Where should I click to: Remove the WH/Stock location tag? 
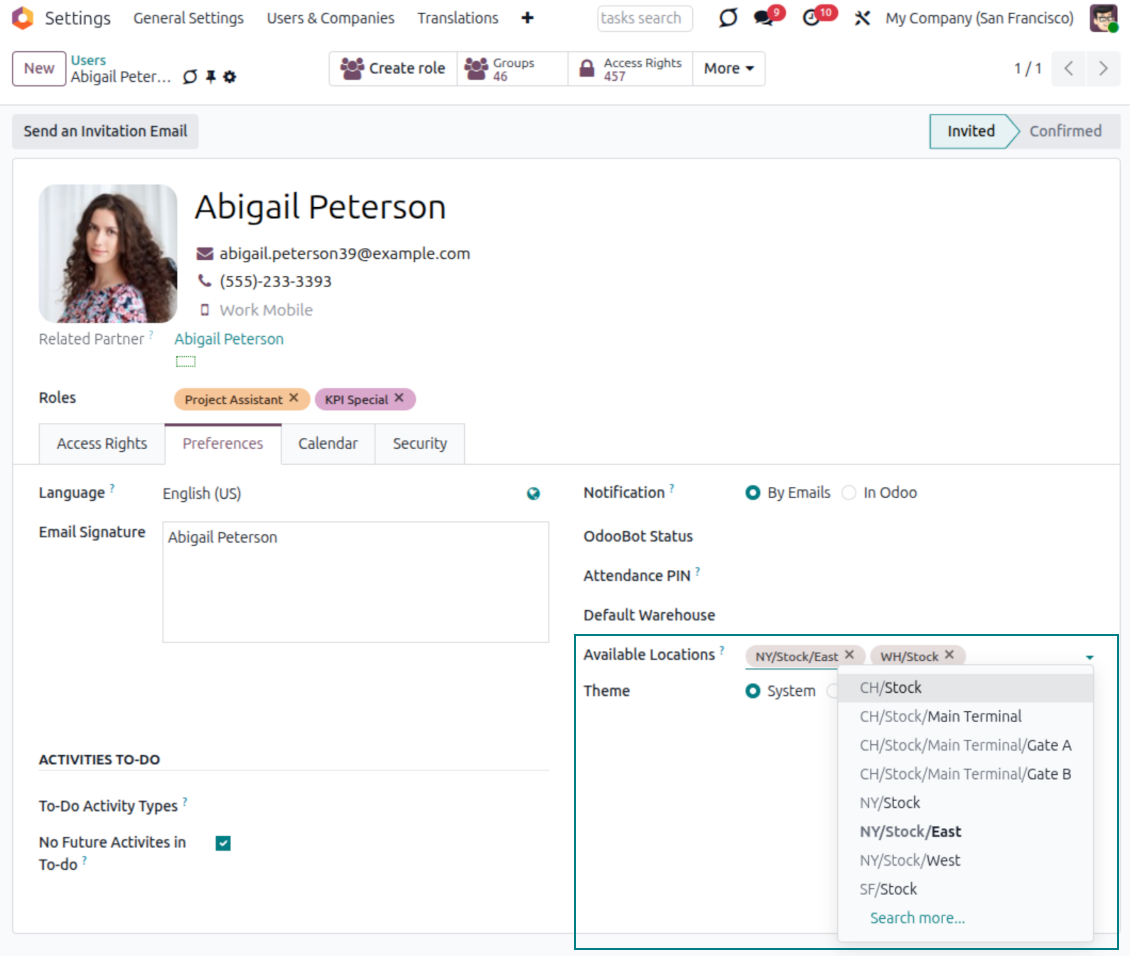click(949, 656)
